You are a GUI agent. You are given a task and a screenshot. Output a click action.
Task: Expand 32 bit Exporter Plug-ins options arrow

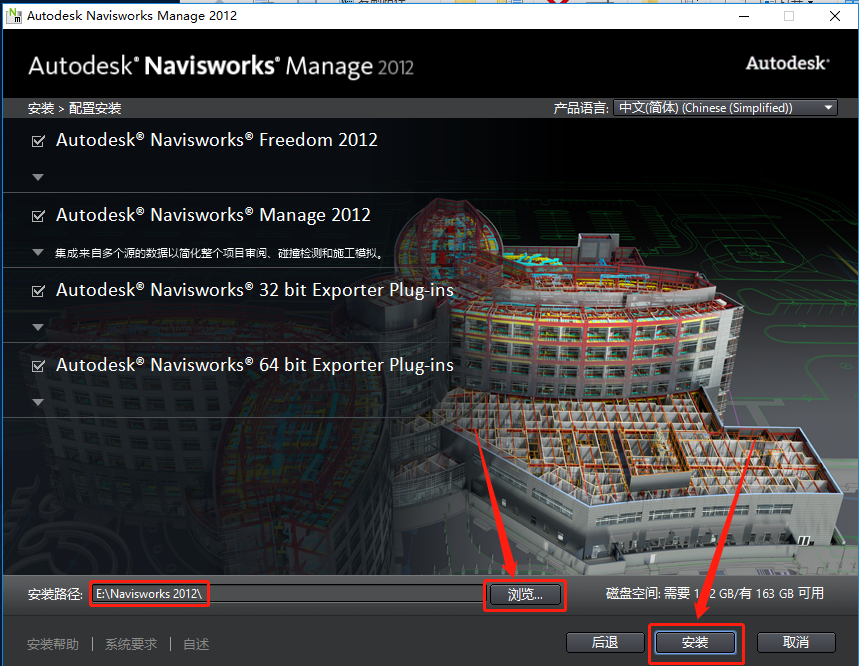38,327
